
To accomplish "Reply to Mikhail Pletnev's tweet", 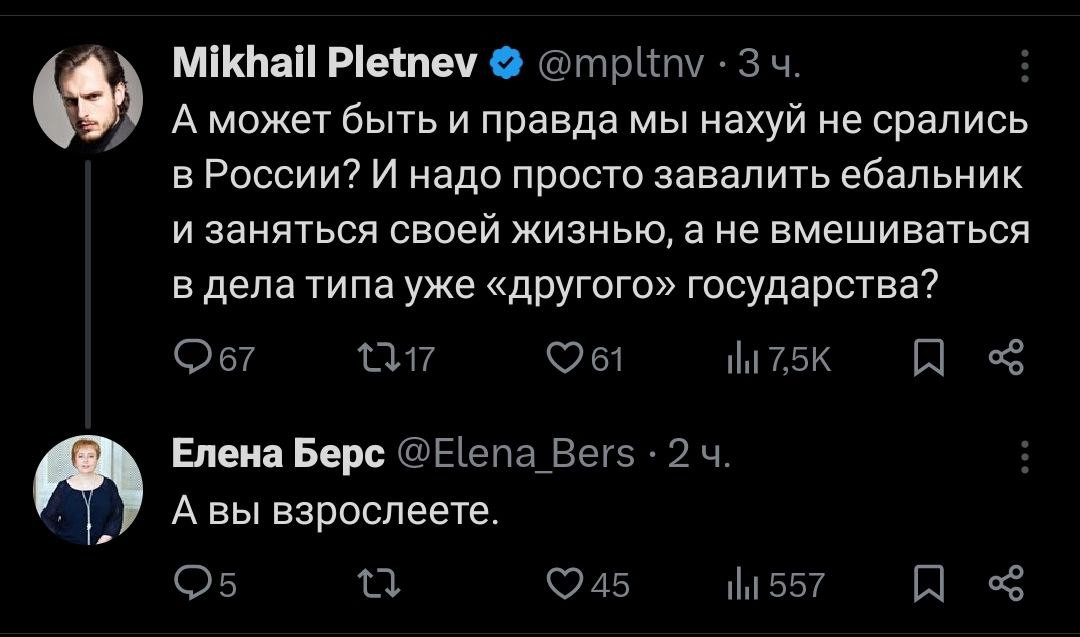I will pos(190,357).
